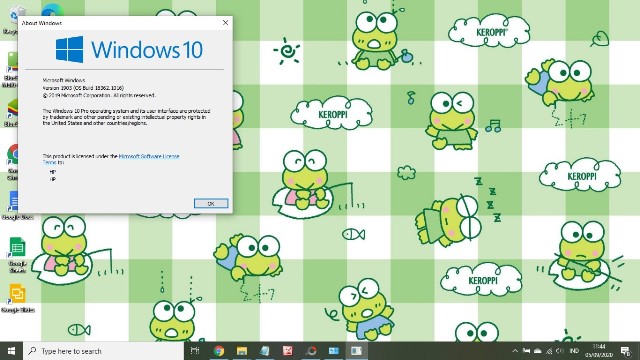Open Google Chrome from the taskbar
Screen dimensions: 640x360
coord(219,351)
